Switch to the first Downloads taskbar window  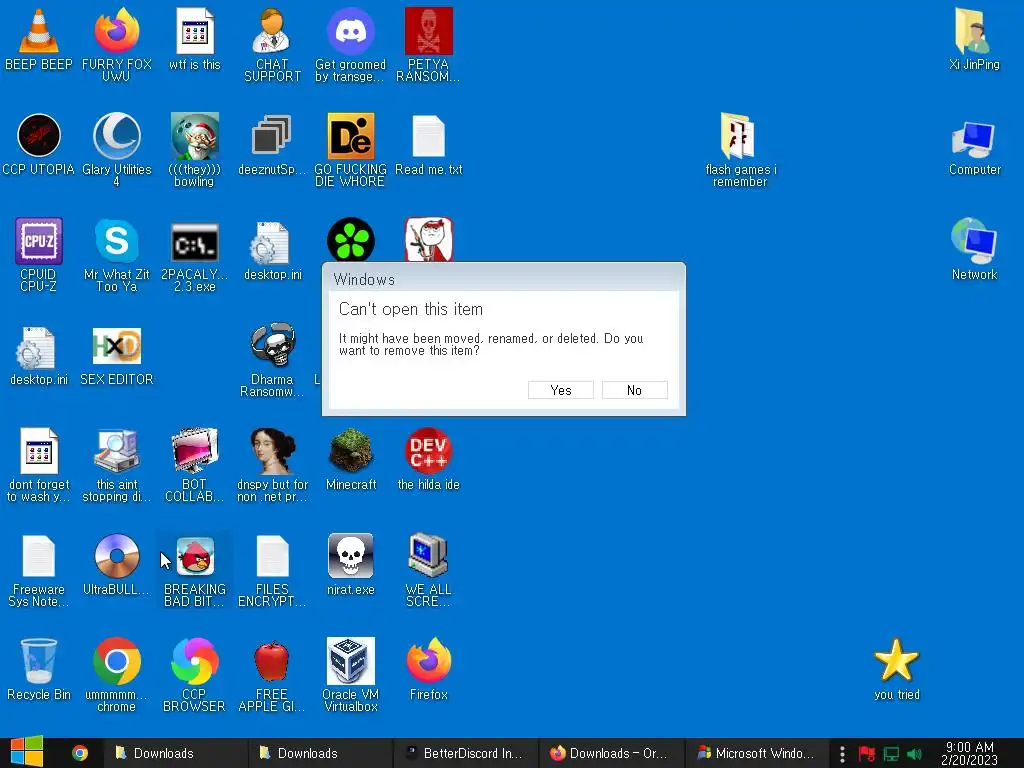click(175, 753)
